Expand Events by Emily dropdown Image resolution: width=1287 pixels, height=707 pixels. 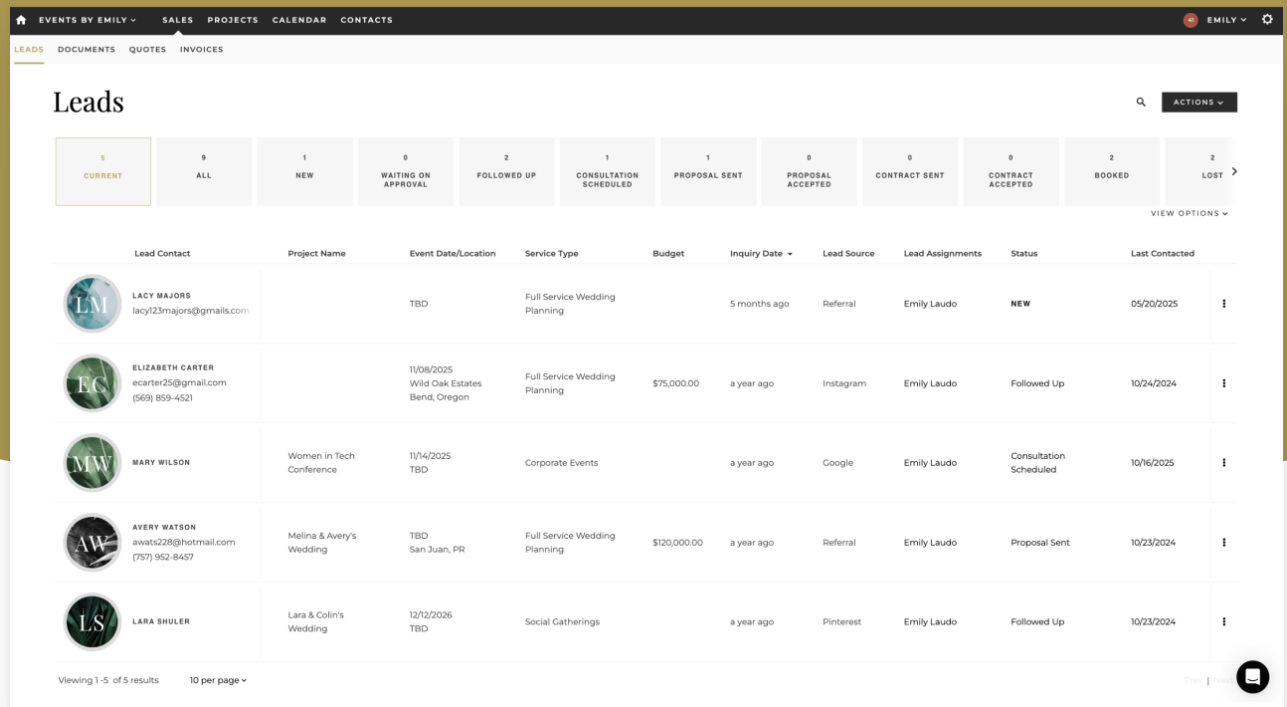point(87,20)
